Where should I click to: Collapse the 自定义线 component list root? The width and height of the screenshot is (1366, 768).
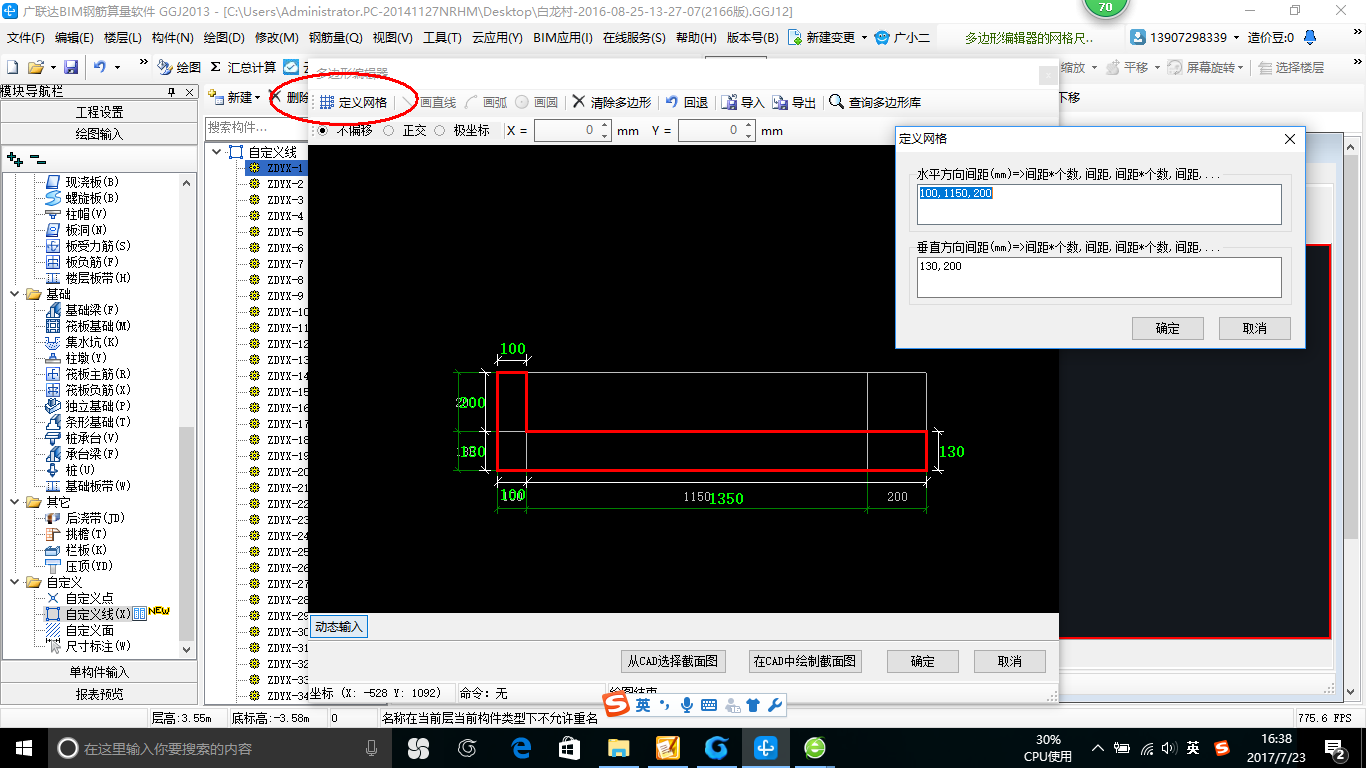pyautogui.click(x=217, y=152)
